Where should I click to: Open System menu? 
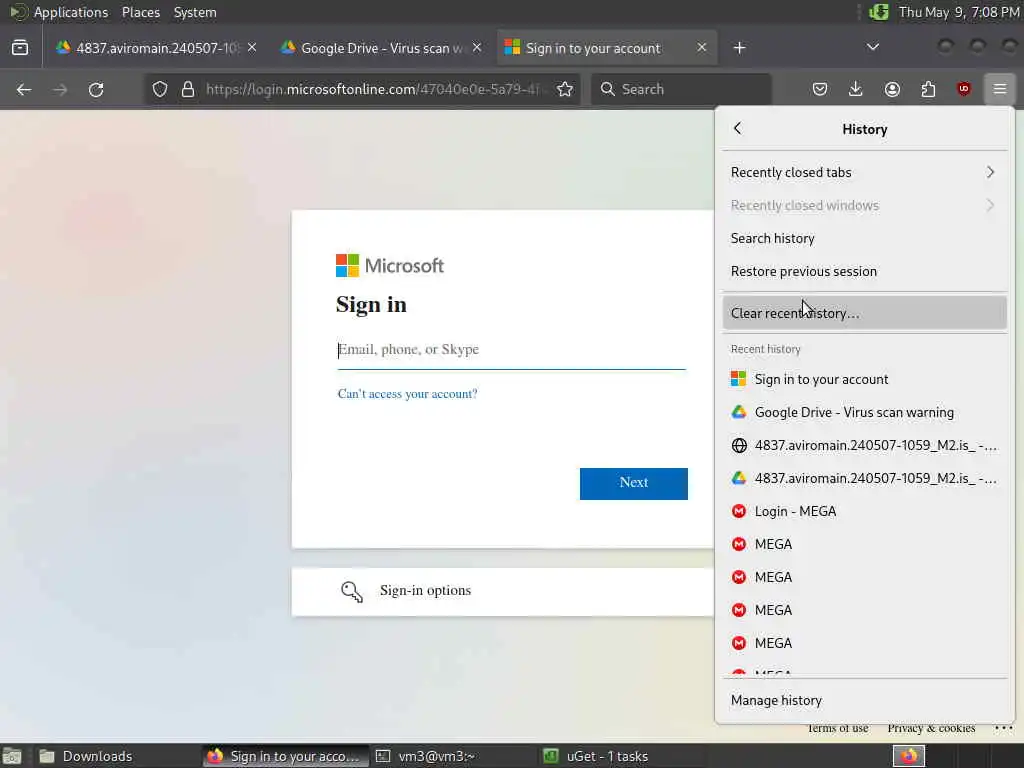tap(195, 12)
